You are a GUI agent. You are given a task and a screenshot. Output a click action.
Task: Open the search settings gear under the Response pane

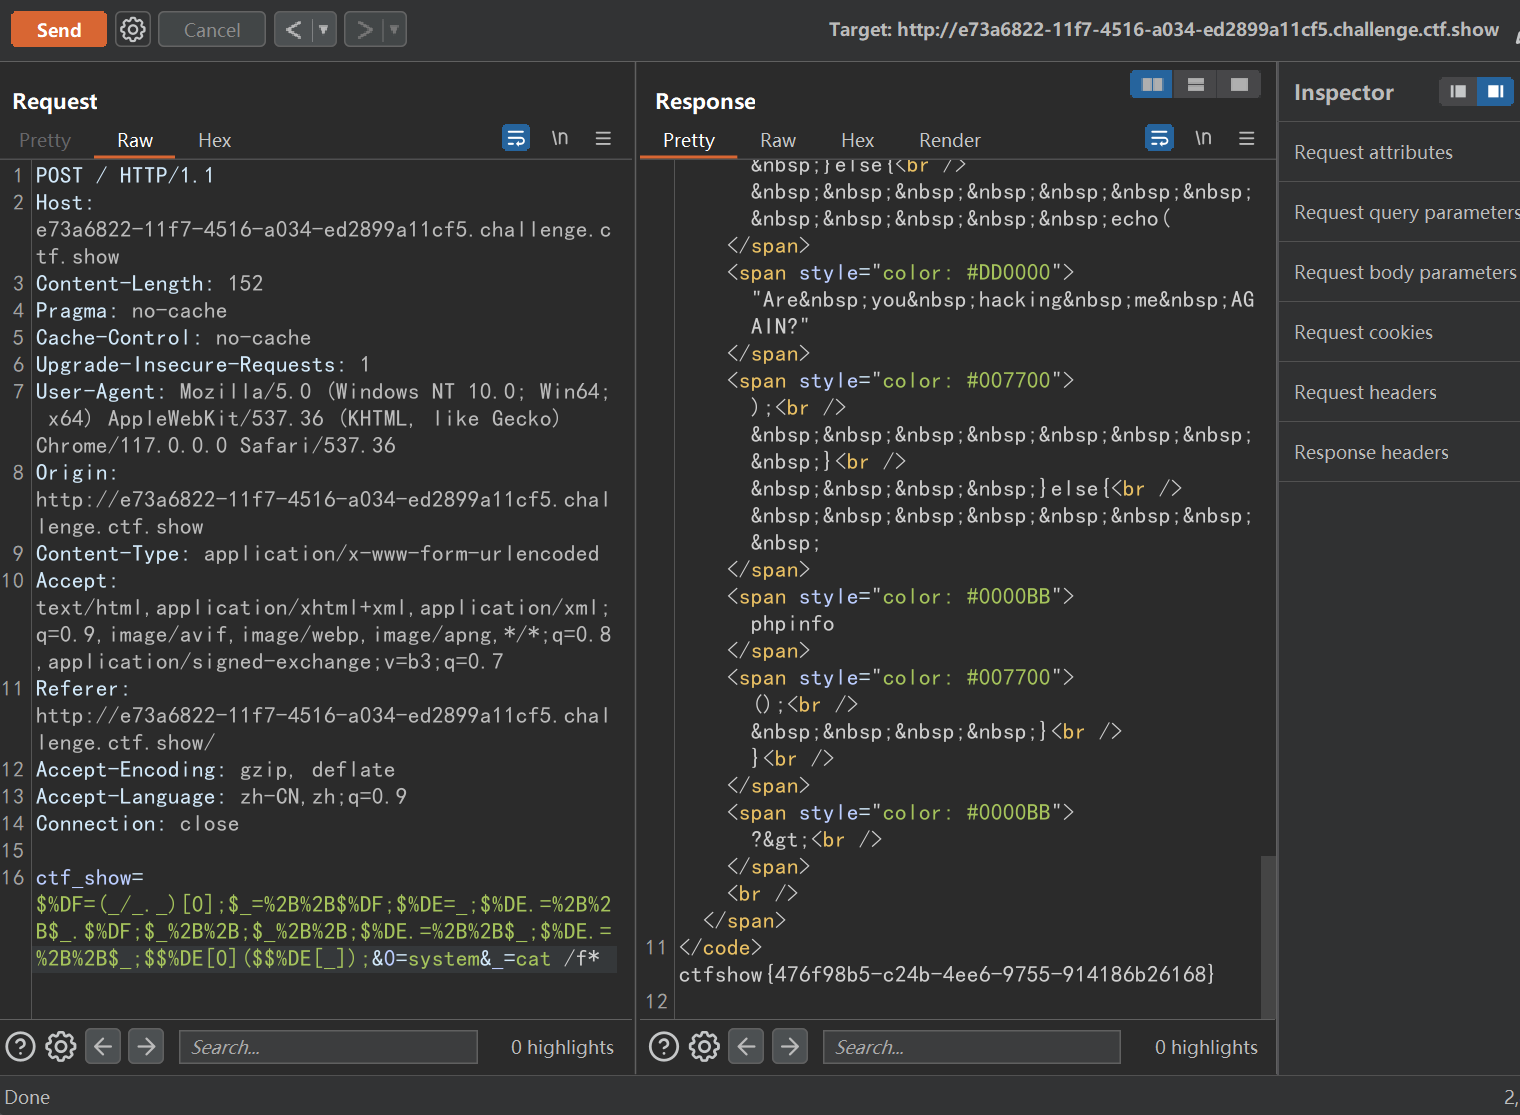[x=704, y=1047]
